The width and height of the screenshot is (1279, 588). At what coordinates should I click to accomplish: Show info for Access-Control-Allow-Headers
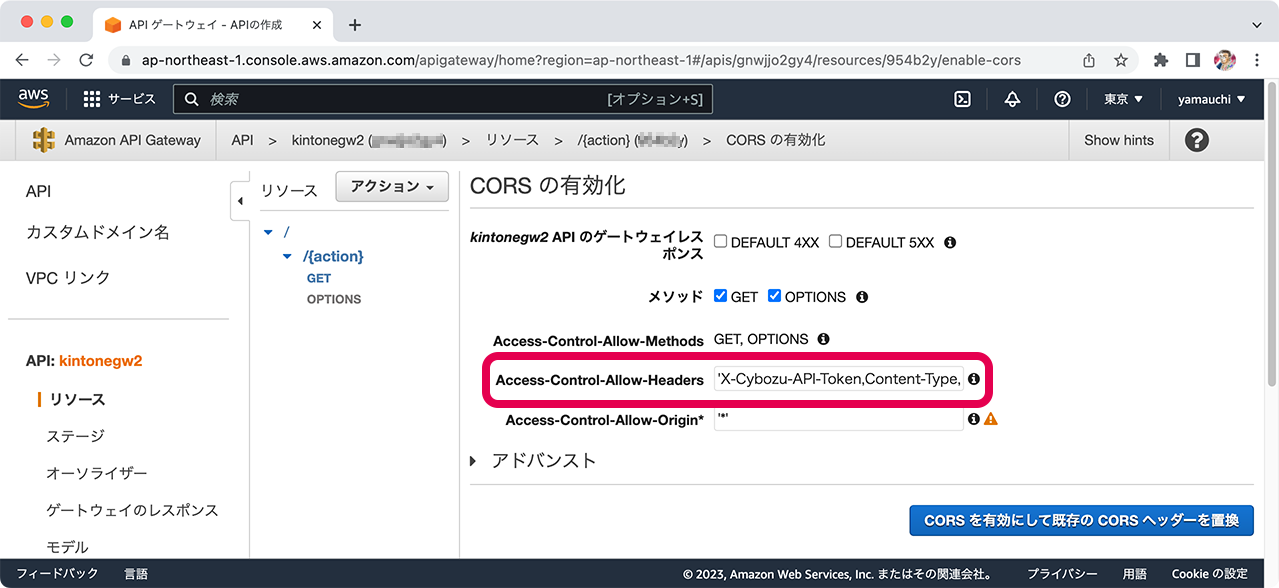tap(974, 379)
